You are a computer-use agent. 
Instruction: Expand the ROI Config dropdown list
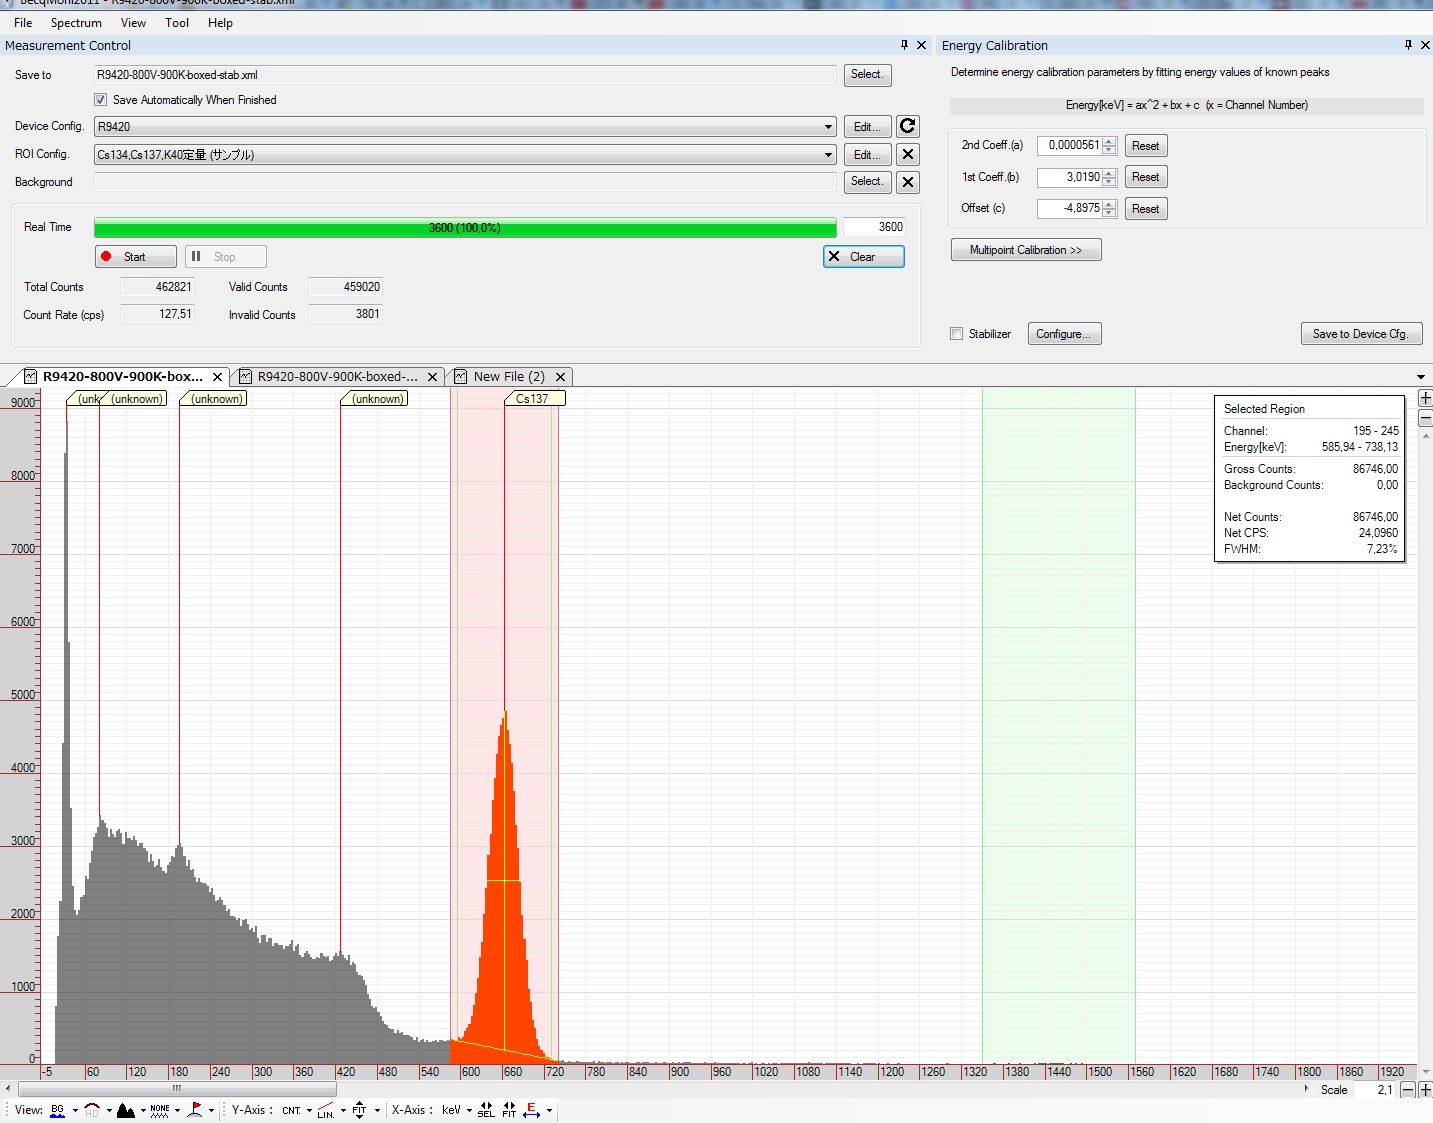[828, 155]
